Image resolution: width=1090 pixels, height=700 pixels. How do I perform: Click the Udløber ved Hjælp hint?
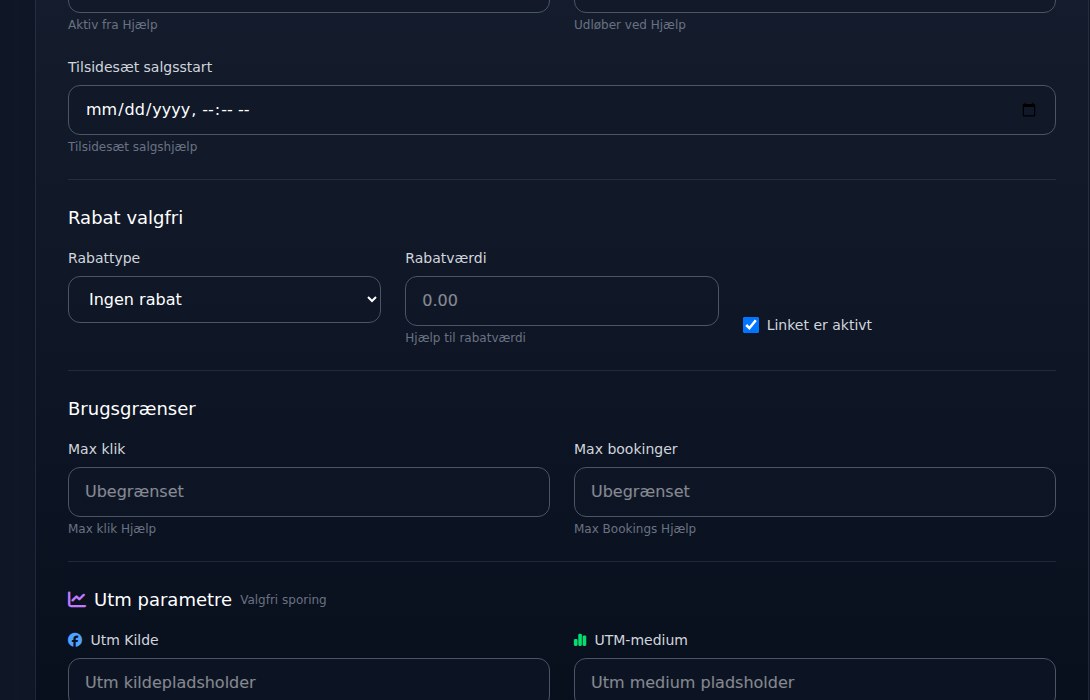tap(630, 25)
